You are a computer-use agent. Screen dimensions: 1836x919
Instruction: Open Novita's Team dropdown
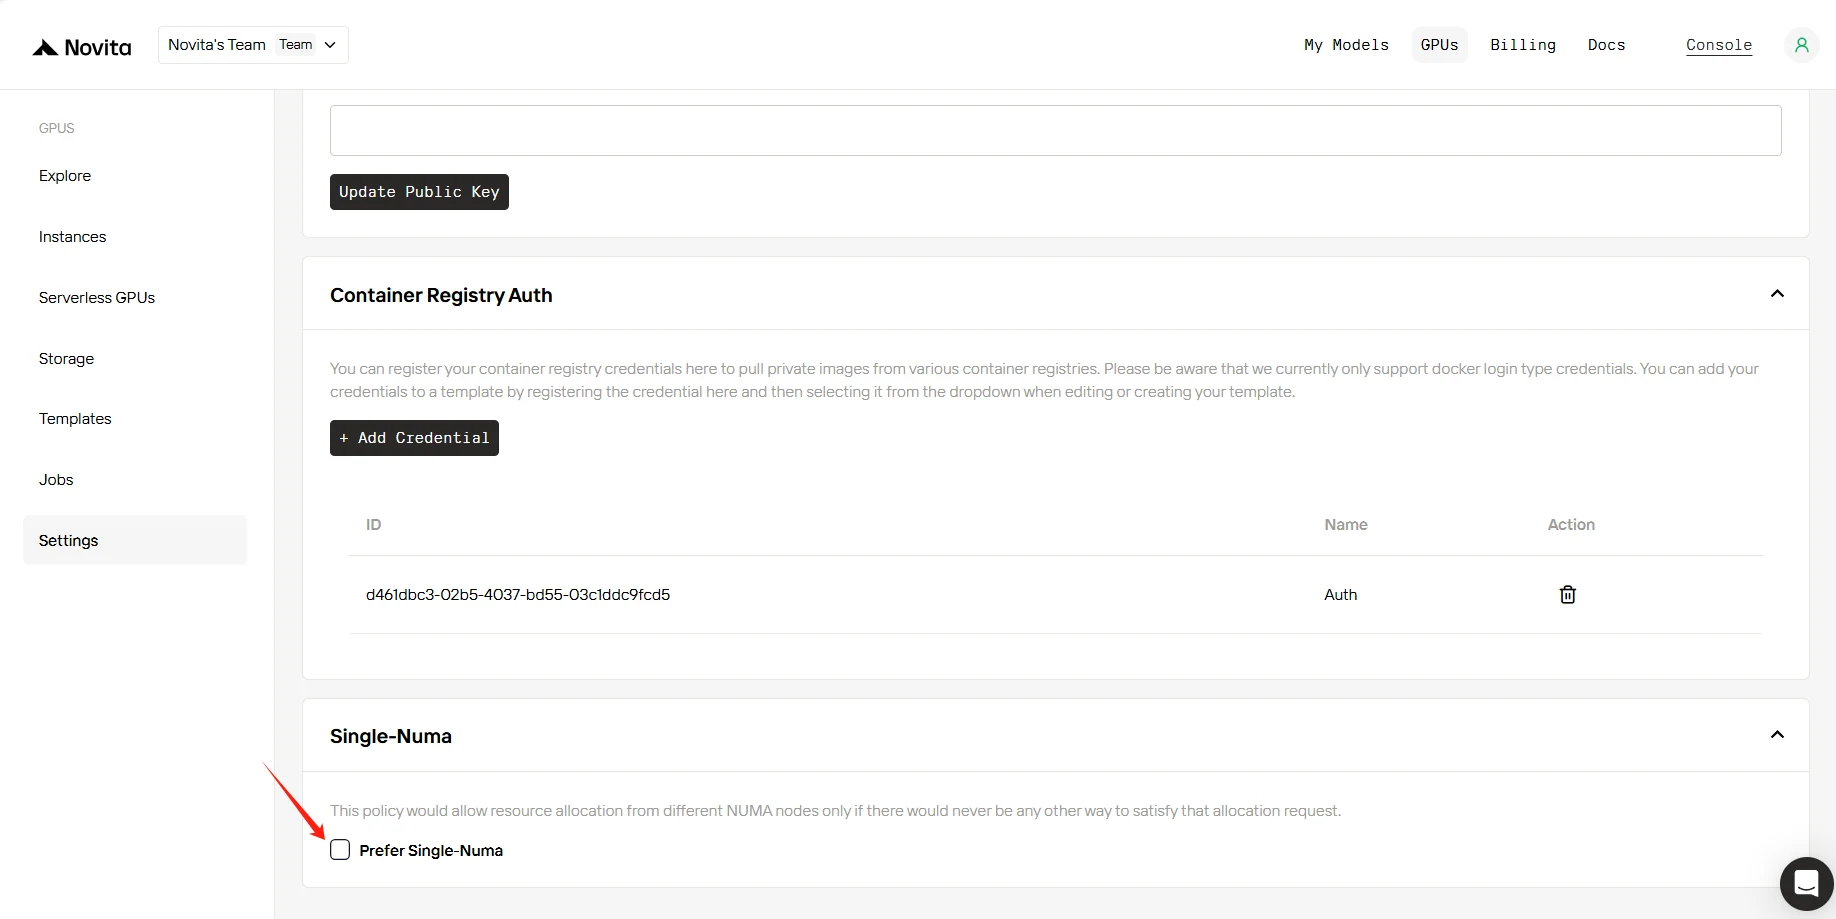(253, 45)
